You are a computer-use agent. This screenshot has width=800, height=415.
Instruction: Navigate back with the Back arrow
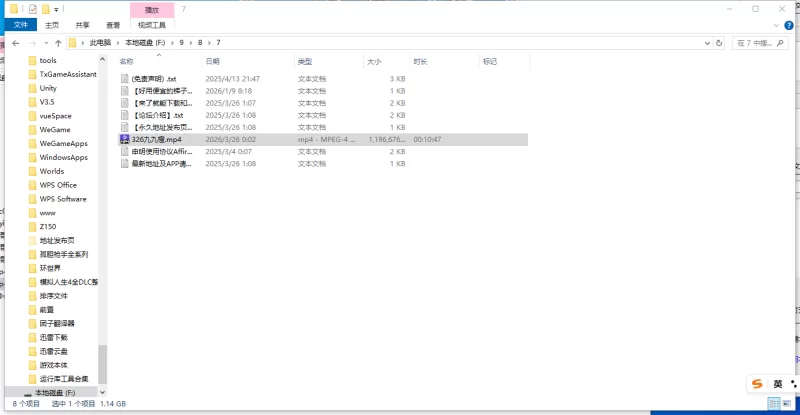16,43
